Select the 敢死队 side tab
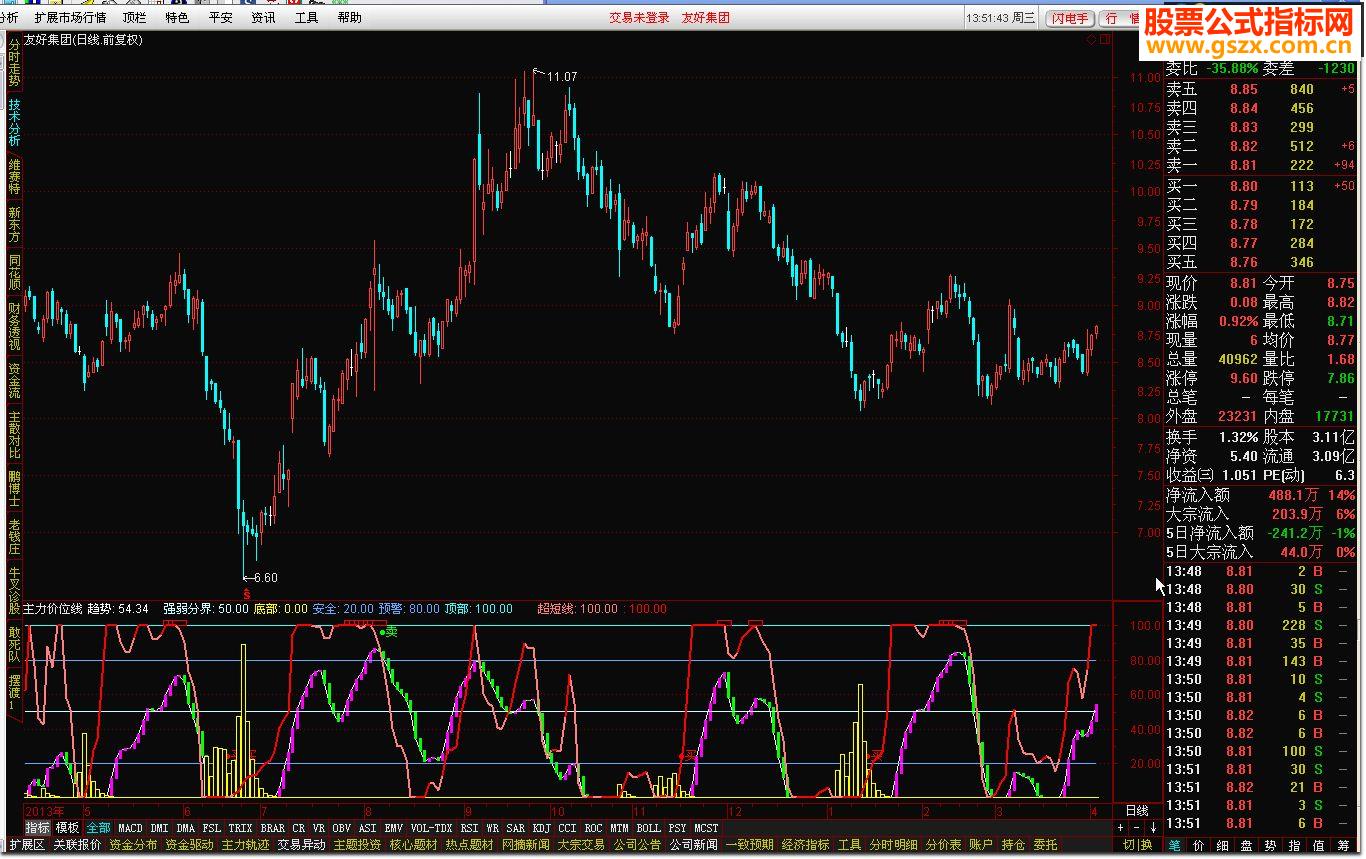The height and width of the screenshot is (859, 1366). pos(14,644)
